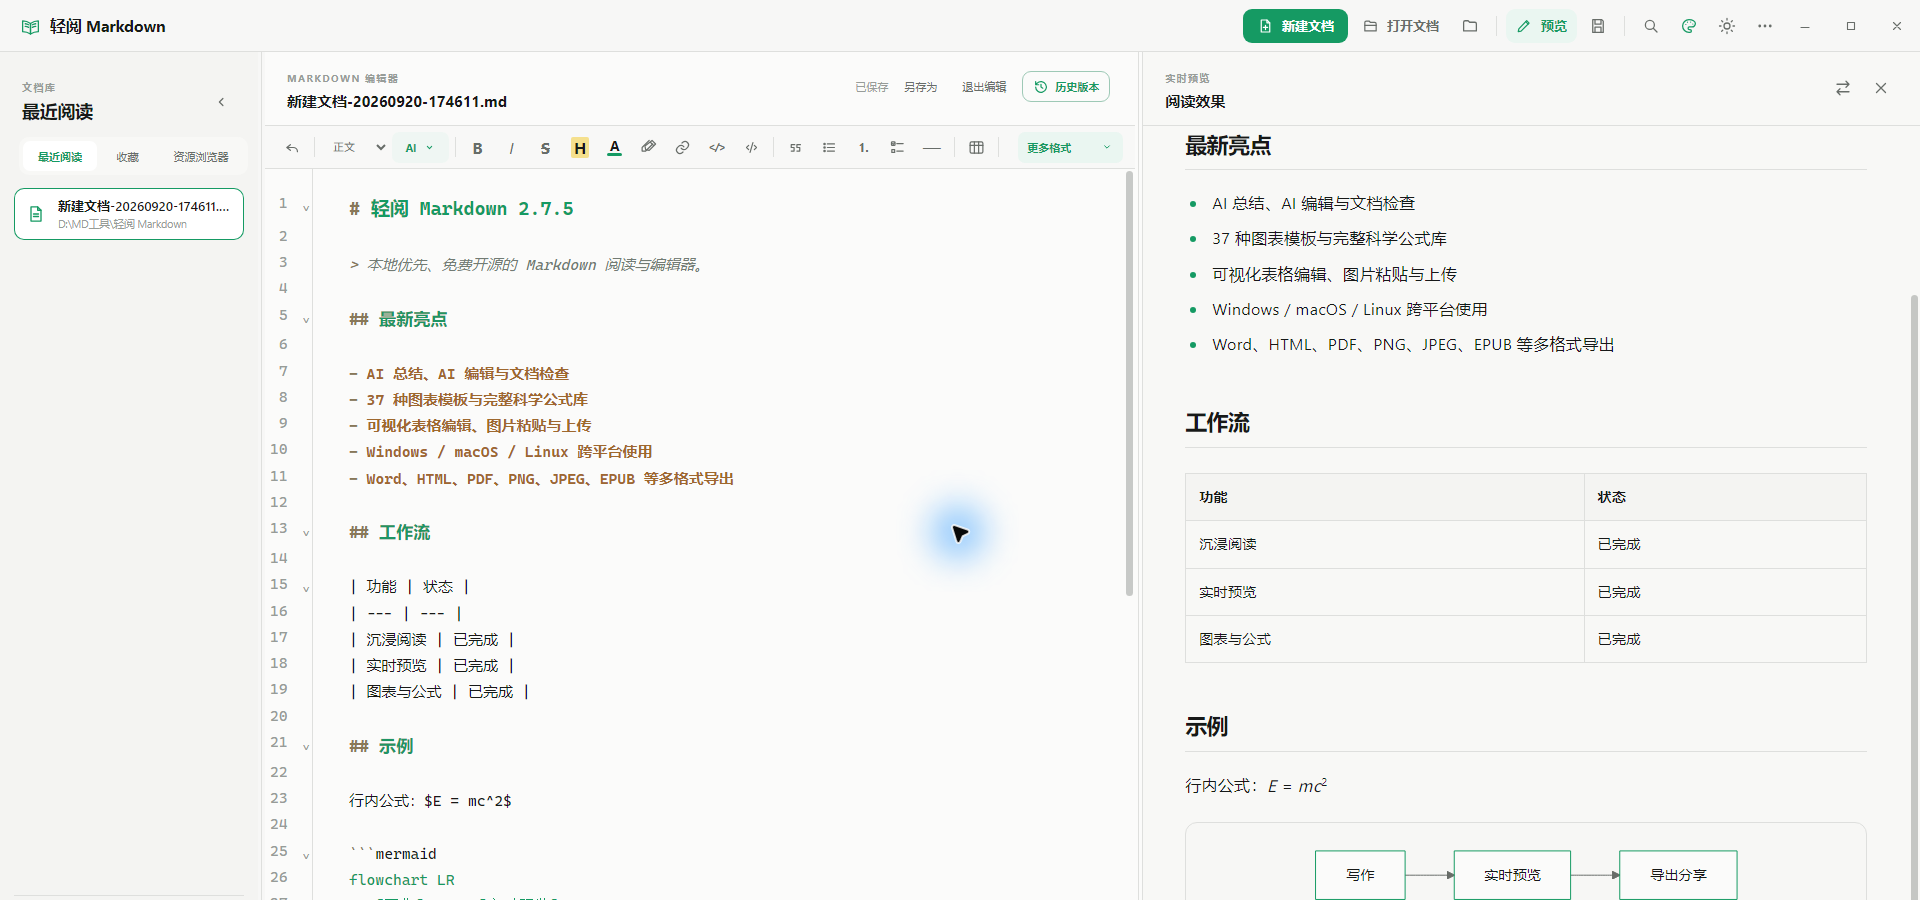Swap panes using the arrows icon in preview header
The width and height of the screenshot is (1920, 900).
coord(1843,88)
